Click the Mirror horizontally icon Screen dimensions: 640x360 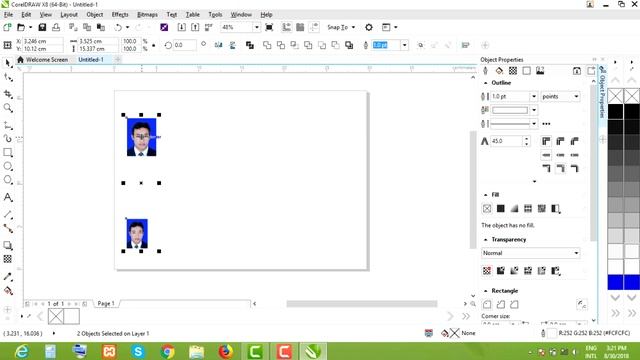tap(219, 45)
